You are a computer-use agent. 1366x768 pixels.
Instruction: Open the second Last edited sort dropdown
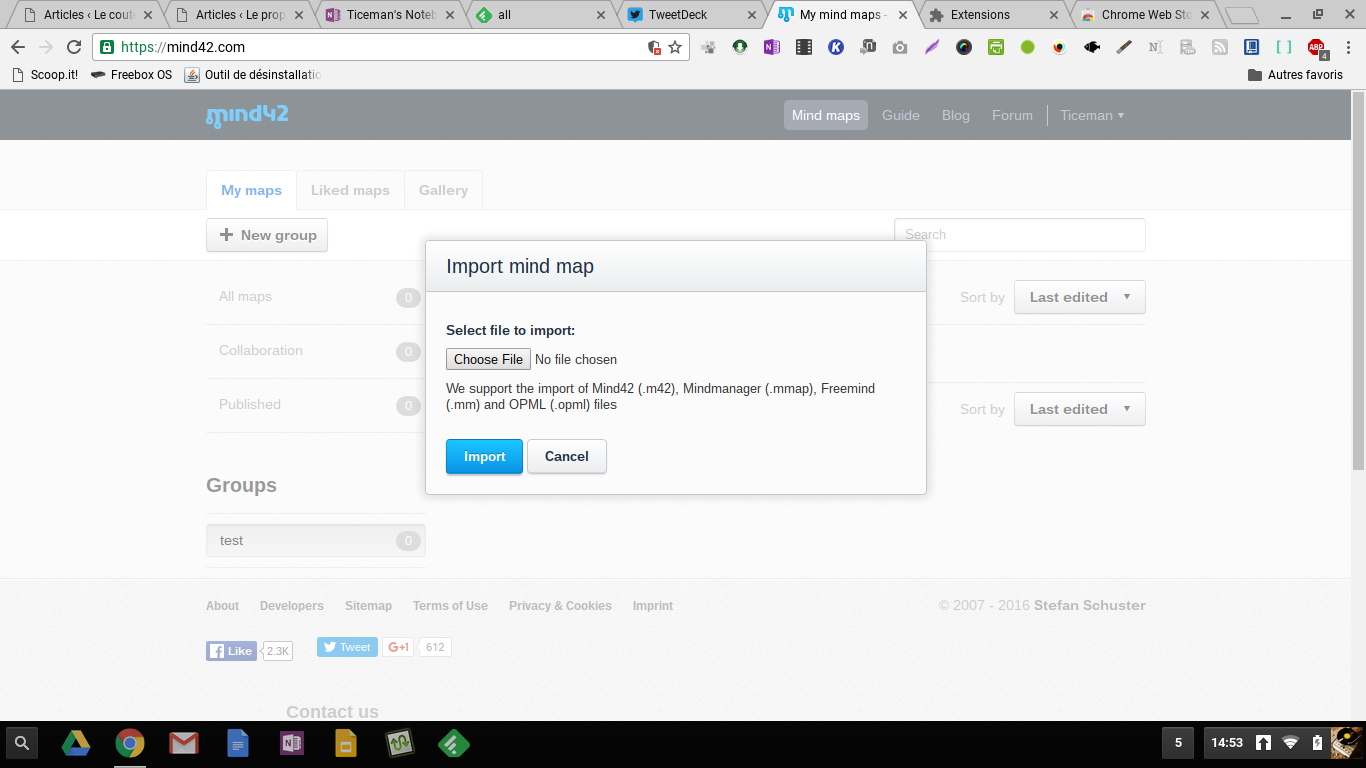click(1080, 409)
